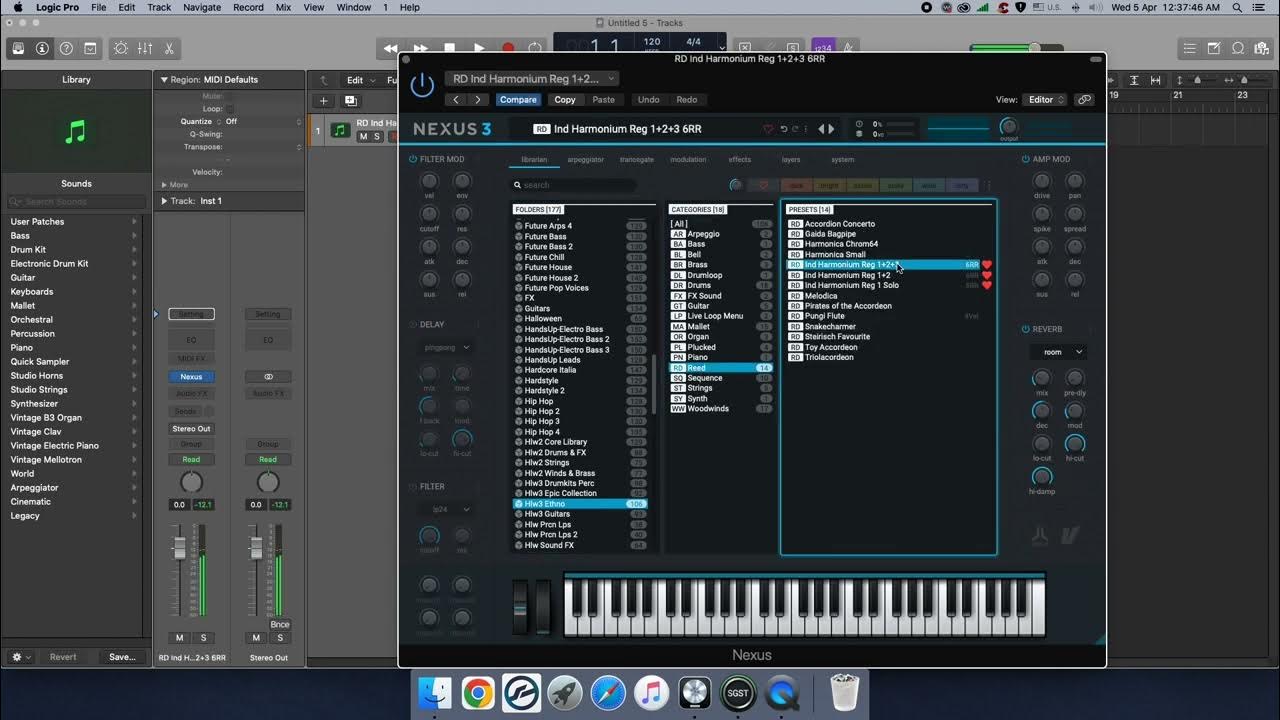The width and height of the screenshot is (1280, 720).
Task: Open the Navigate menu
Action: (x=202, y=7)
